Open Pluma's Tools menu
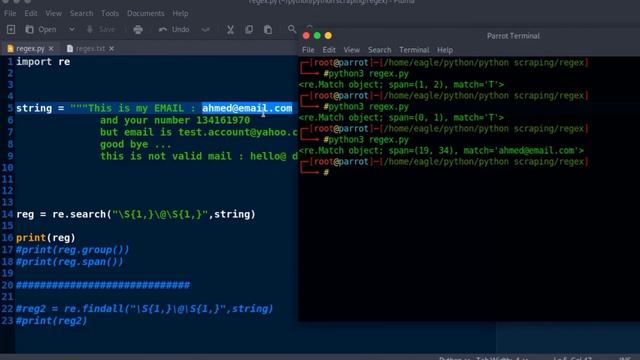The width and height of the screenshot is (640, 360). point(110,13)
